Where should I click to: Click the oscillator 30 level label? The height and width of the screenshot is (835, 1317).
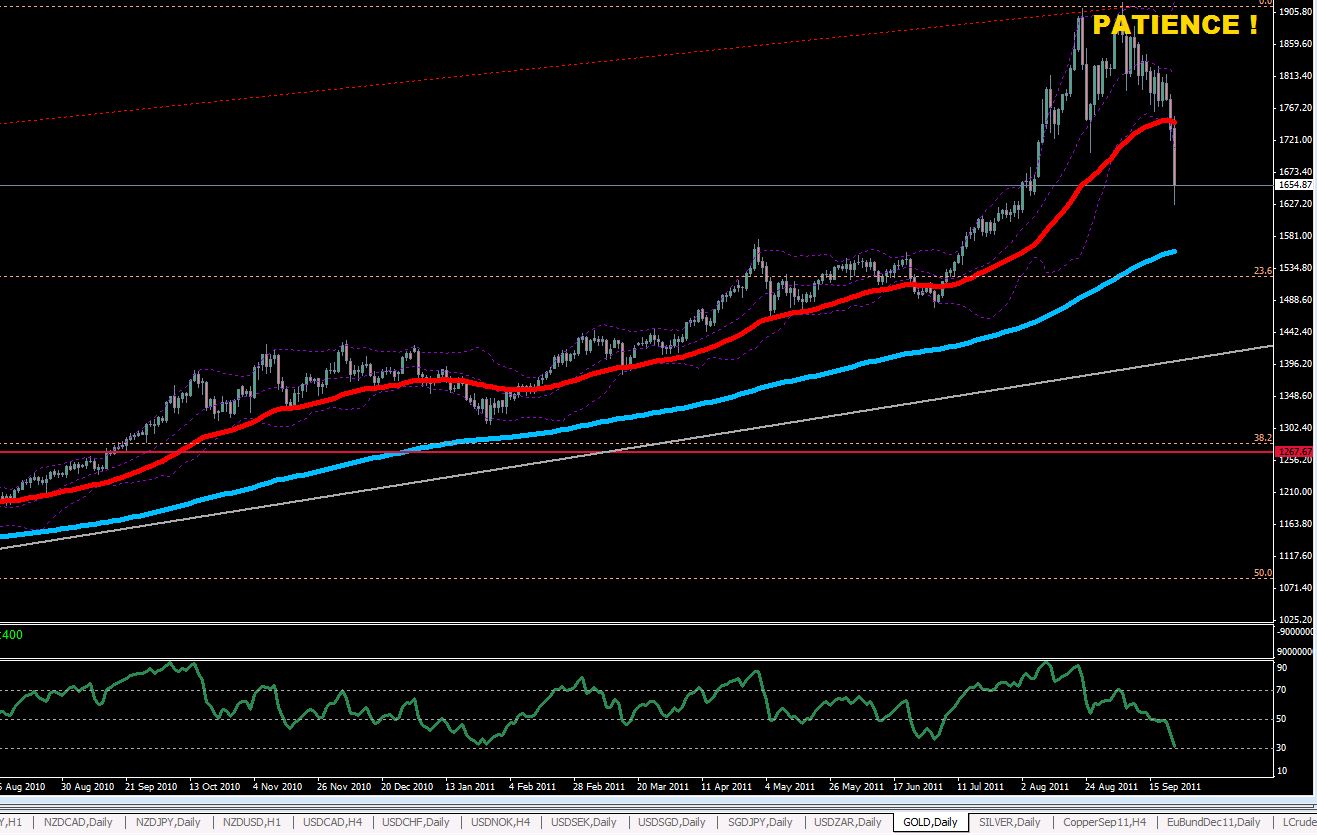pyautogui.click(x=1283, y=748)
